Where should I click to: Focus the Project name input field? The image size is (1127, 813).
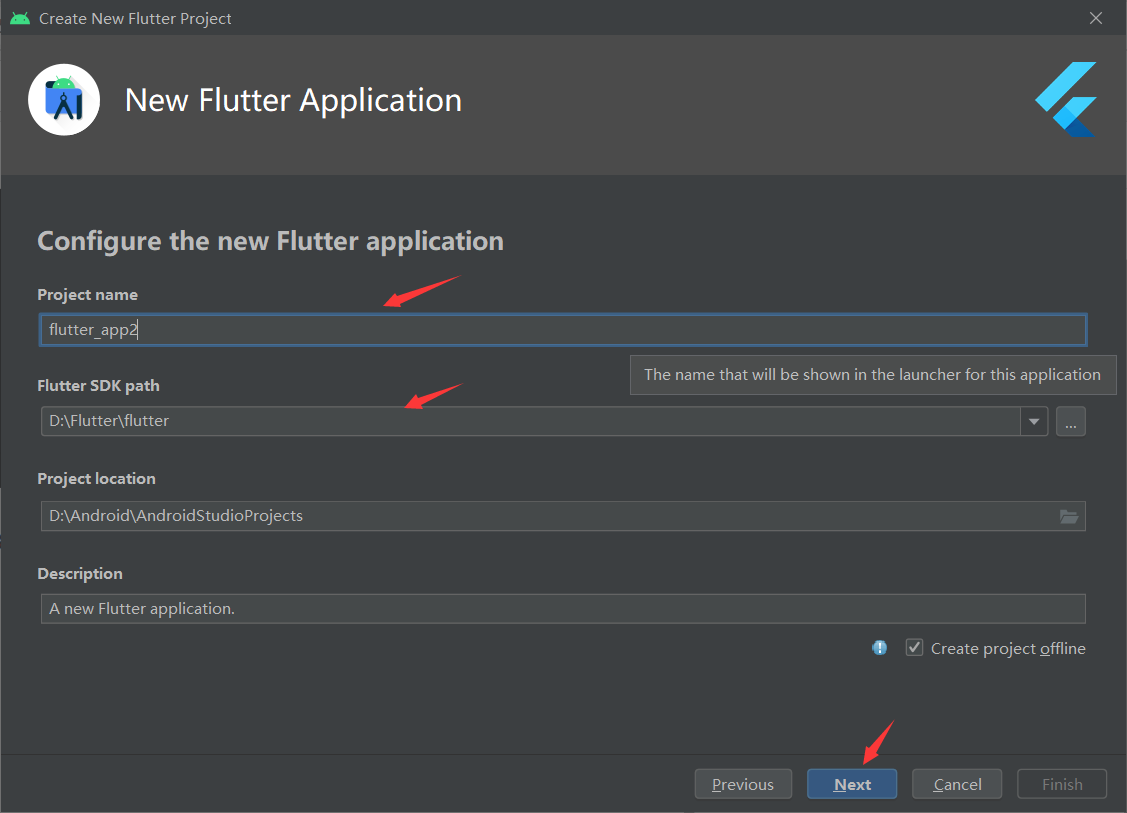coord(563,330)
